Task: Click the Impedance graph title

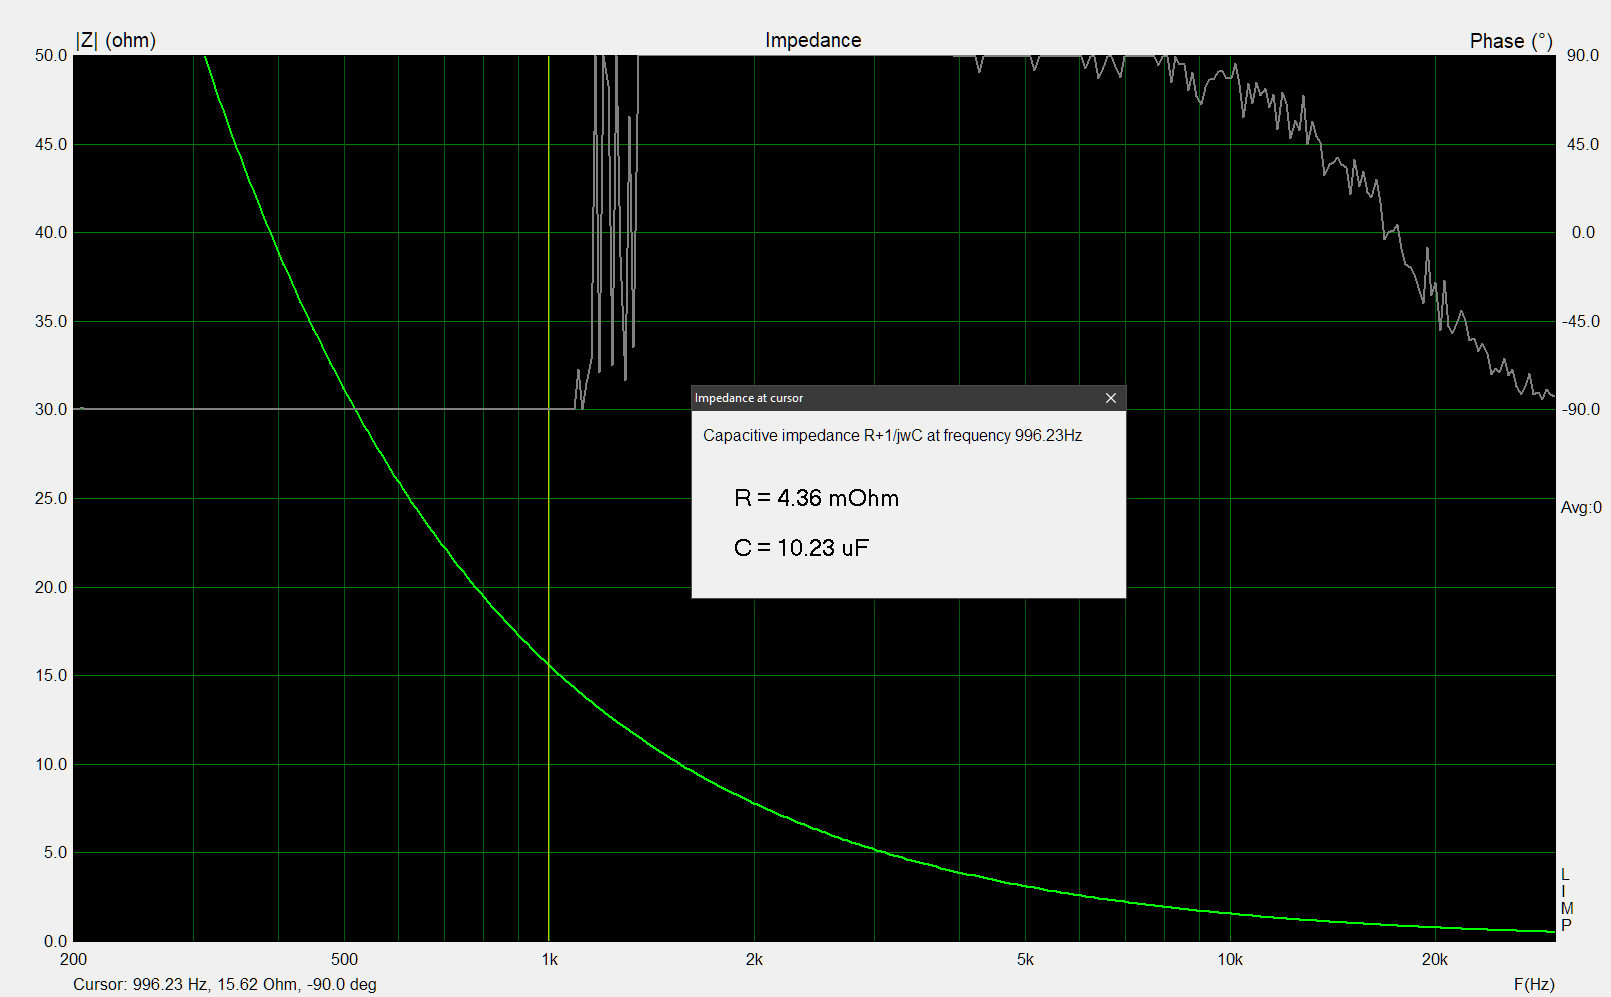Action: click(x=813, y=40)
